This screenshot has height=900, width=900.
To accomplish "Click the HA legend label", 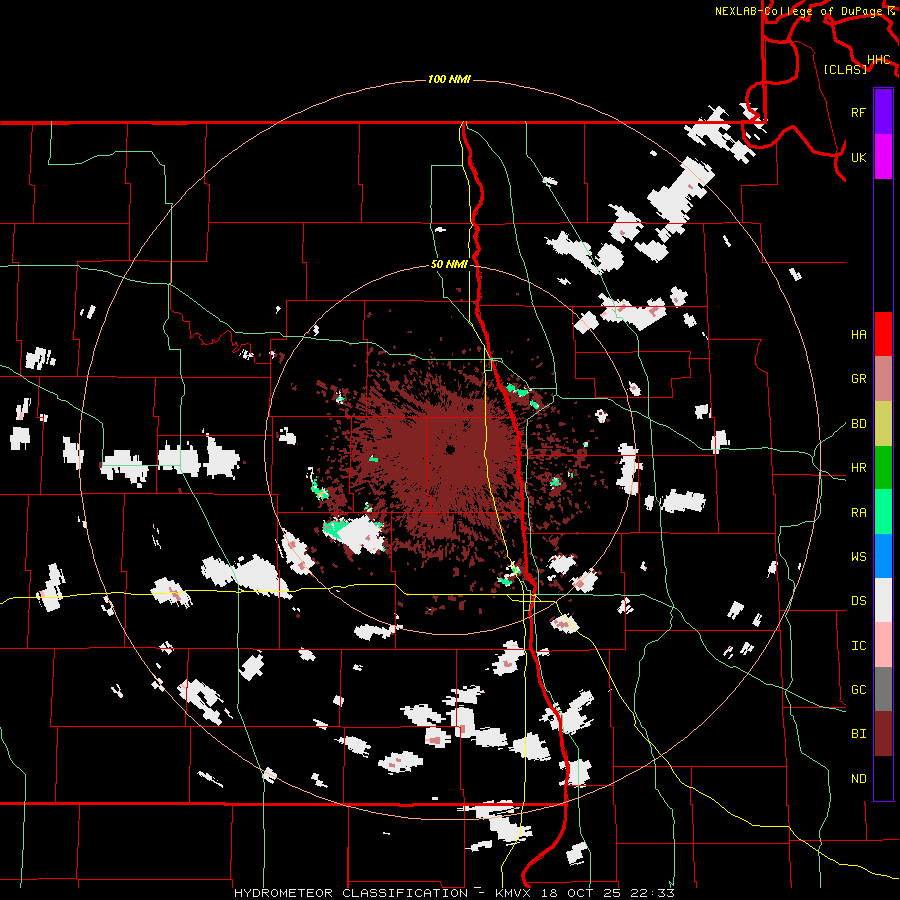I will 858,335.
